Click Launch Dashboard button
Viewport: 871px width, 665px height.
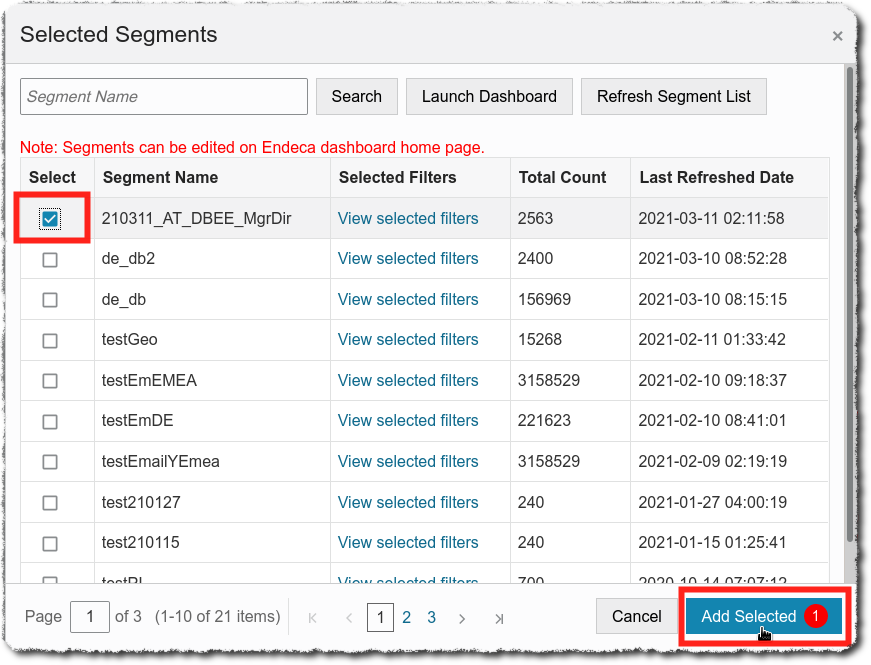coord(489,97)
